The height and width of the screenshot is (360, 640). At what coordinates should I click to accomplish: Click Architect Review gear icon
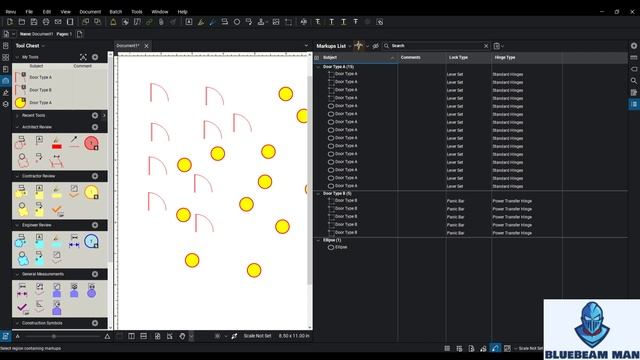tap(95, 127)
